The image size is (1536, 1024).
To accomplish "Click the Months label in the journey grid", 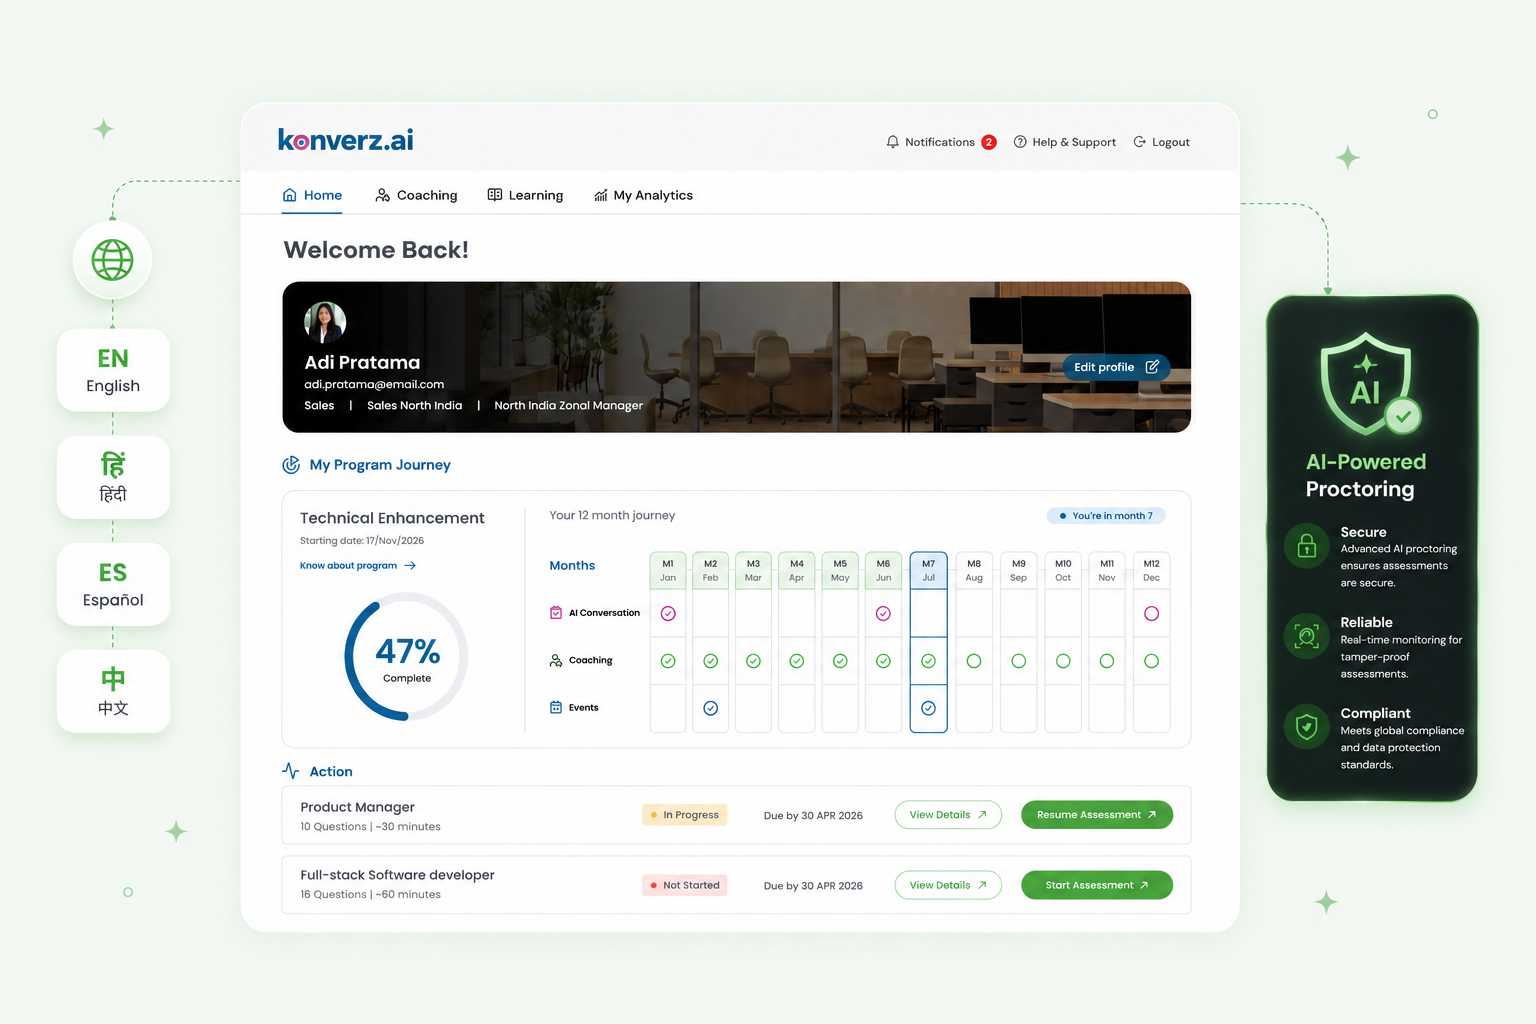I will [x=572, y=566].
